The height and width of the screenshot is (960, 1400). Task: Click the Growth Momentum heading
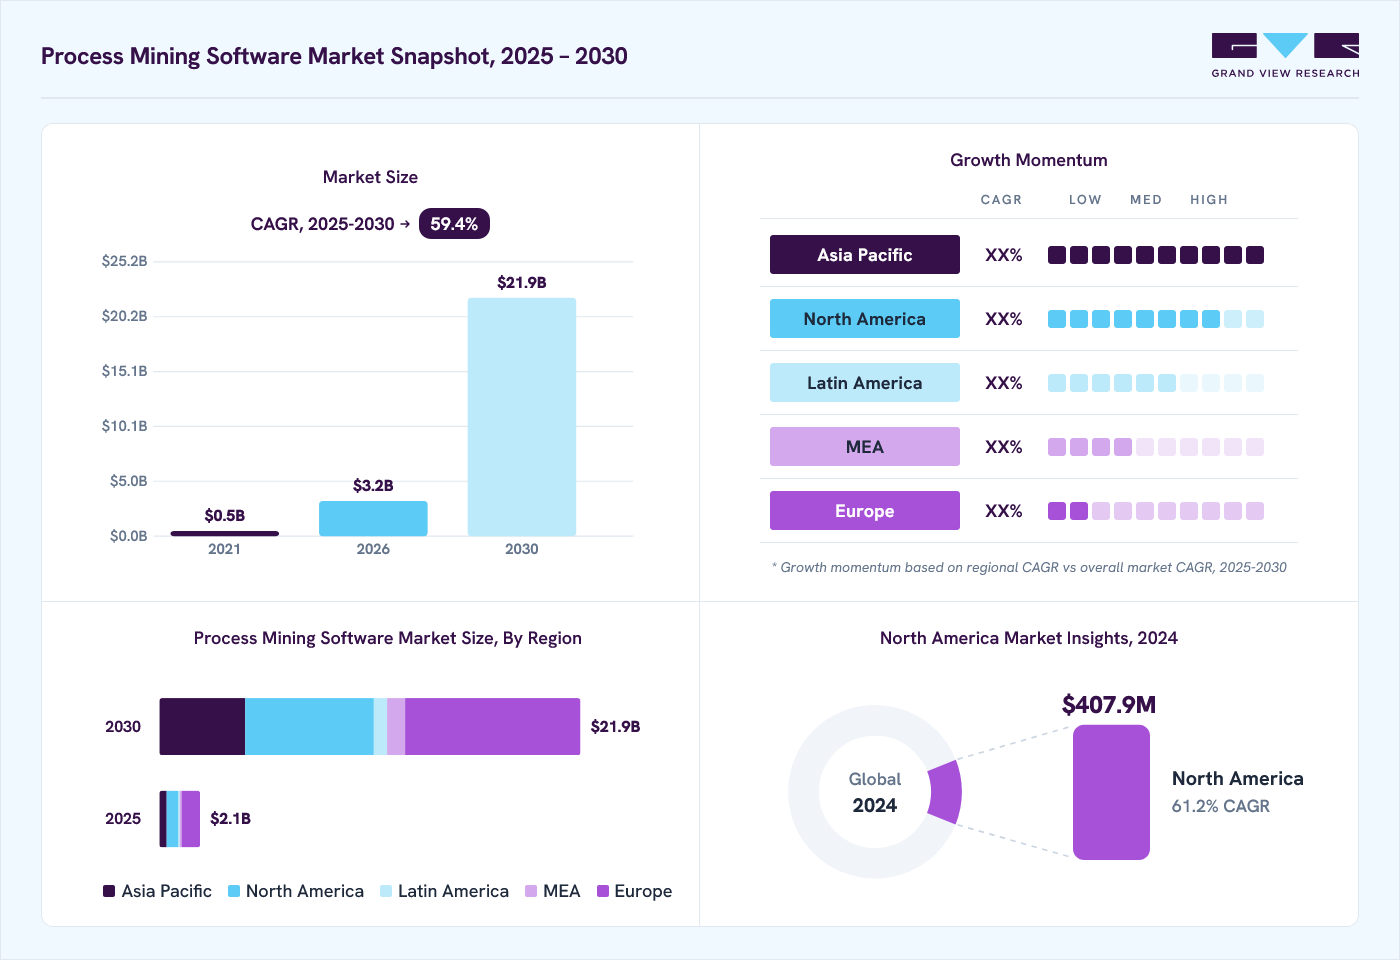pyautogui.click(x=1029, y=160)
